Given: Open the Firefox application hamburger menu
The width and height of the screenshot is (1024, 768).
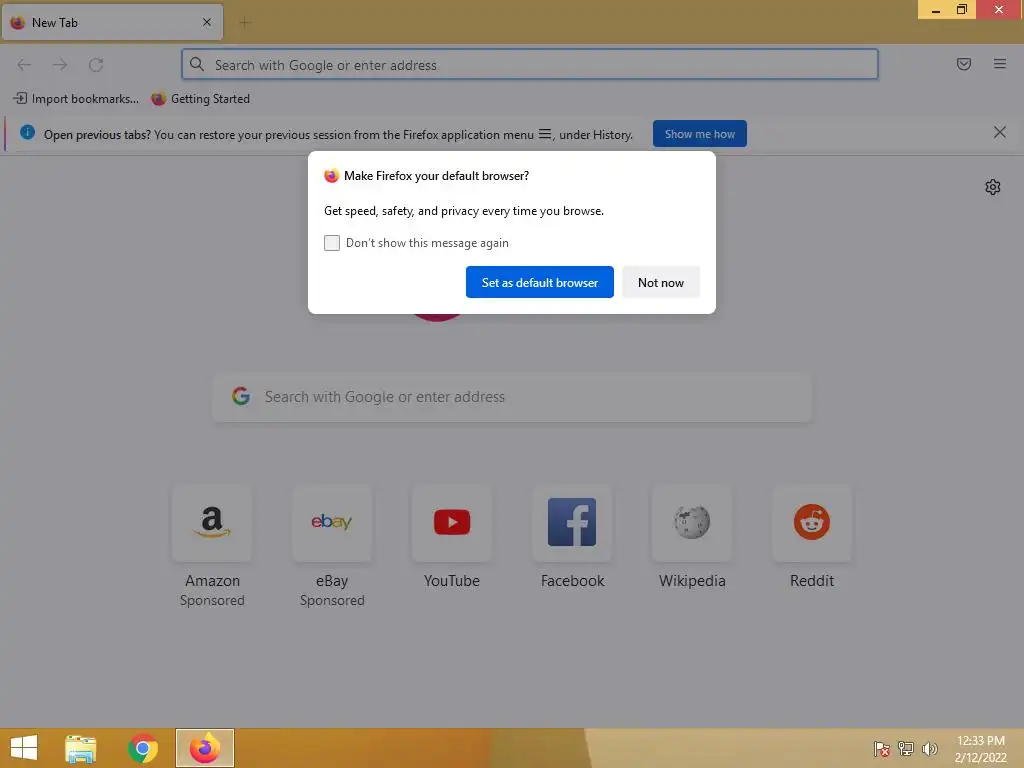Looking at the screenshot, I should click(x=999, y=64).
